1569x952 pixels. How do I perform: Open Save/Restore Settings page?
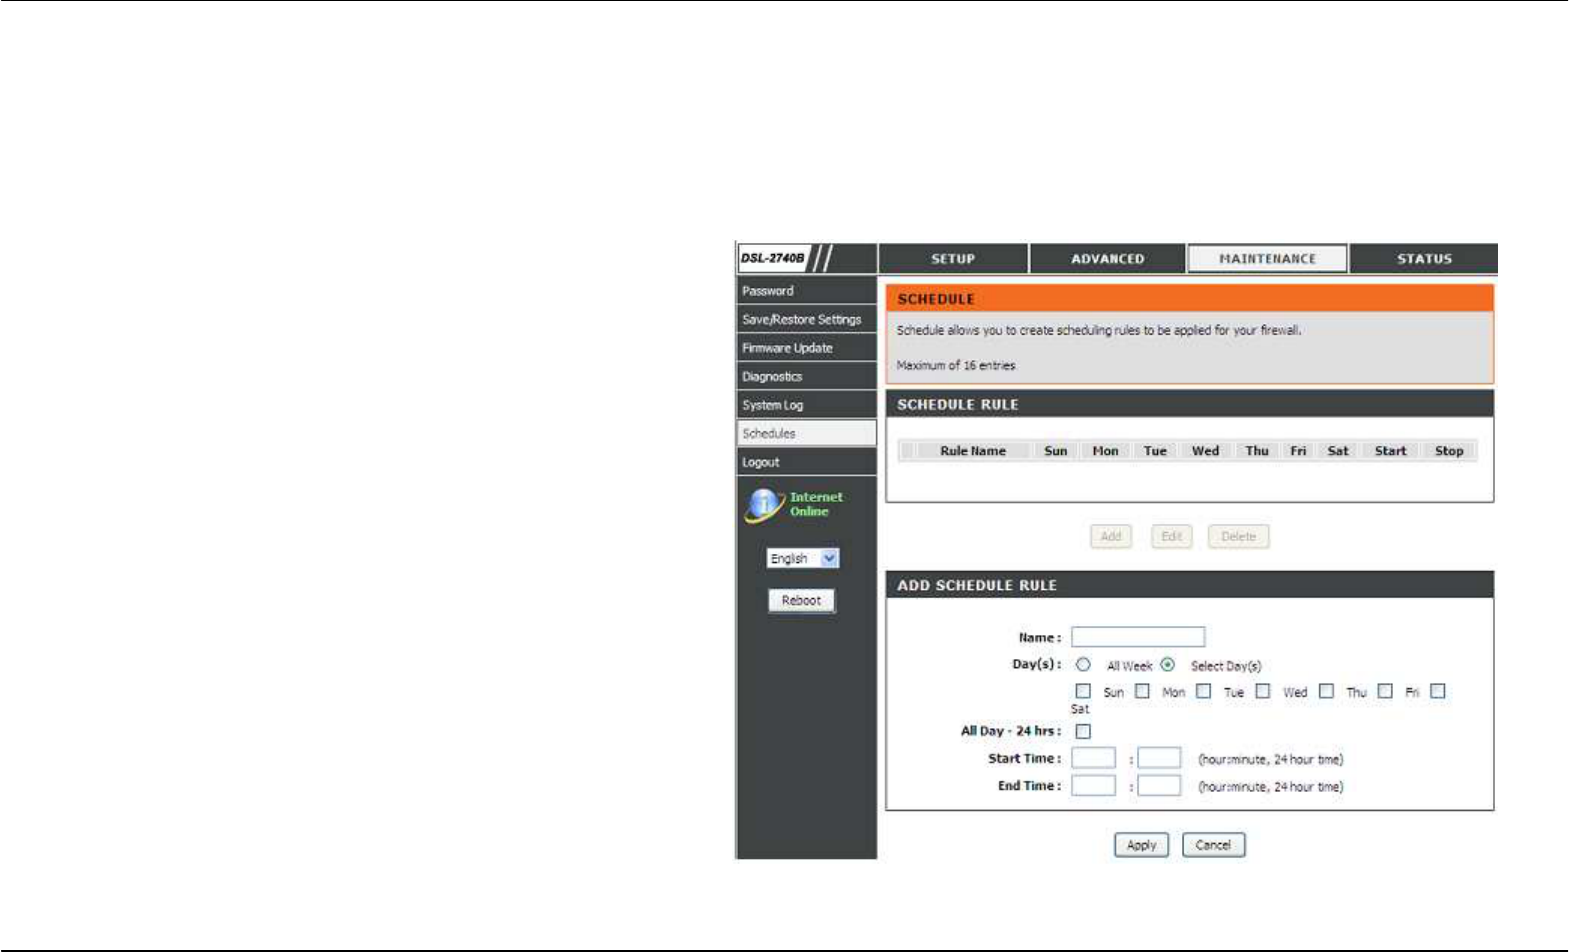[x=806, y=319]
